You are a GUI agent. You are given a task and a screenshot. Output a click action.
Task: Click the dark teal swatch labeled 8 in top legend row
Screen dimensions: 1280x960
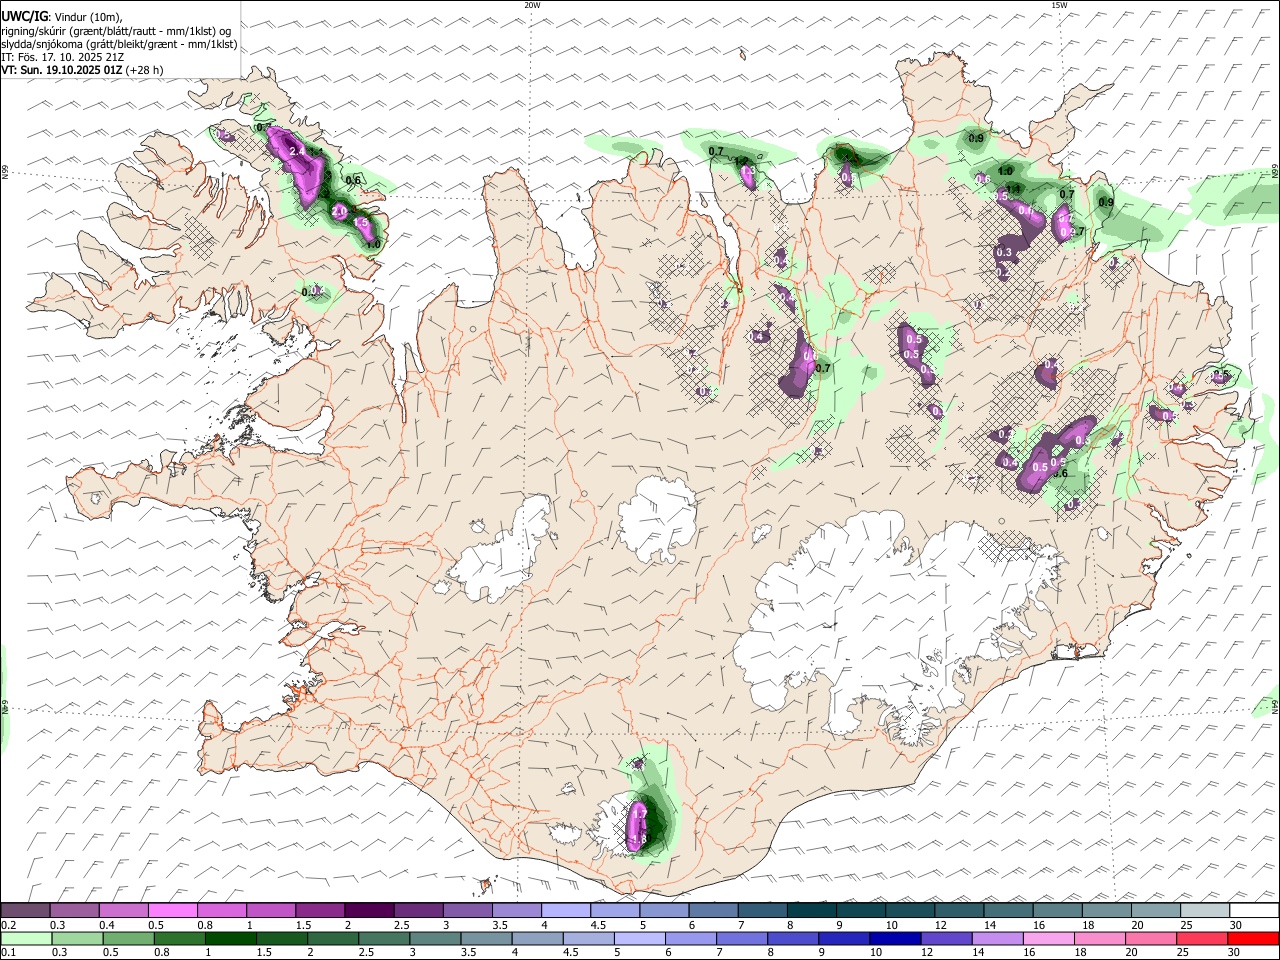[x=811, y=911]
